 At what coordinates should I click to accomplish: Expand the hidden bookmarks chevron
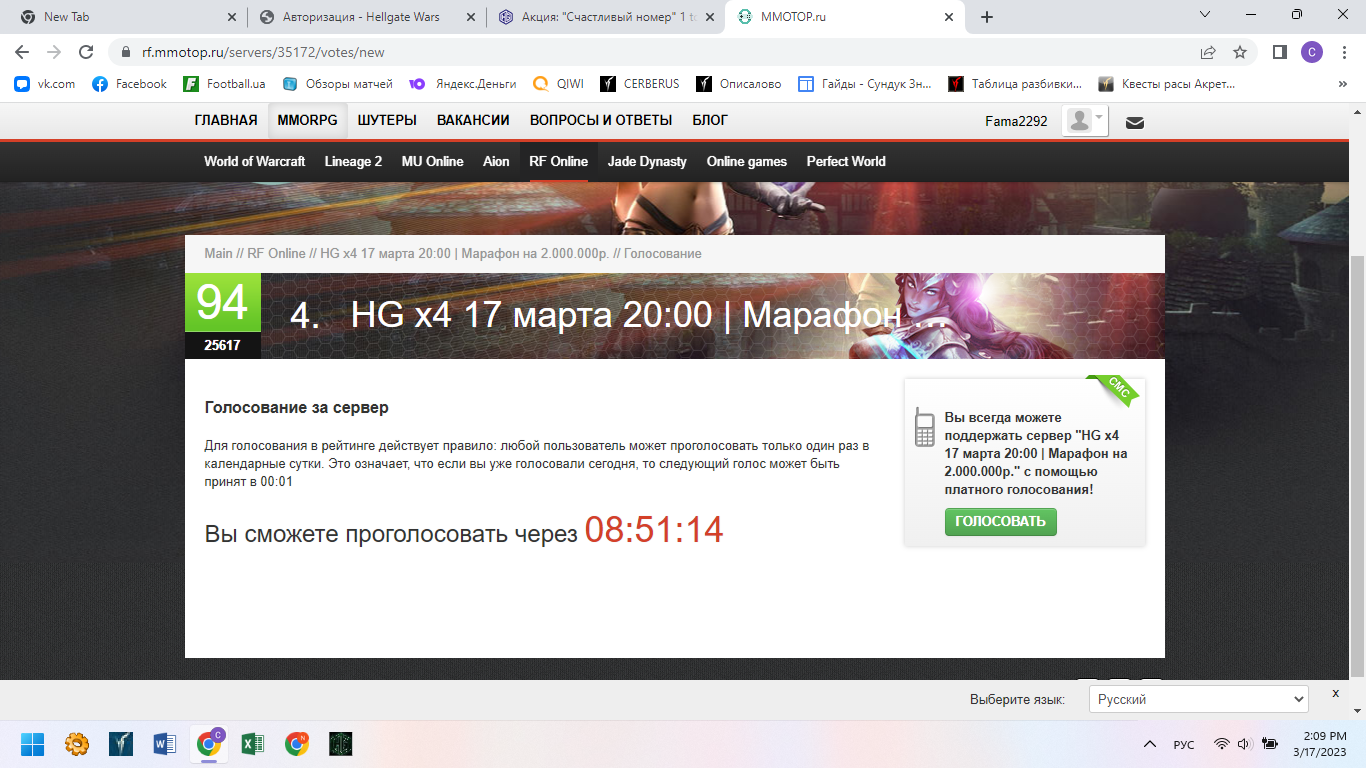pyautogui.click(x=1342, y=84)
